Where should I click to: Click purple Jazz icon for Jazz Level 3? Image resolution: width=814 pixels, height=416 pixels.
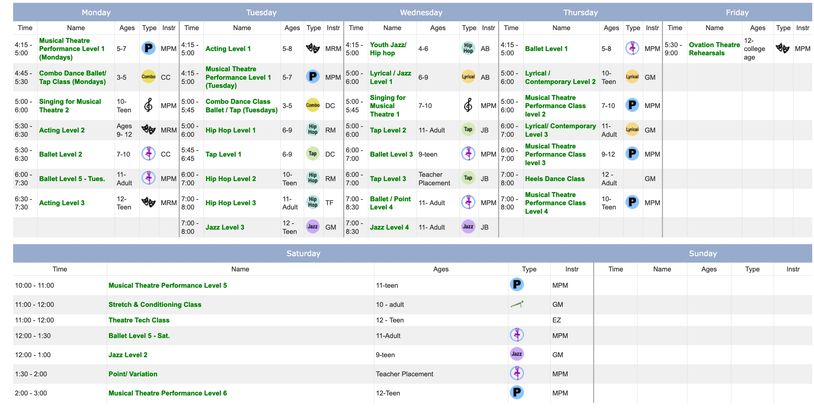pyautogui.click(x=313, y=227)
